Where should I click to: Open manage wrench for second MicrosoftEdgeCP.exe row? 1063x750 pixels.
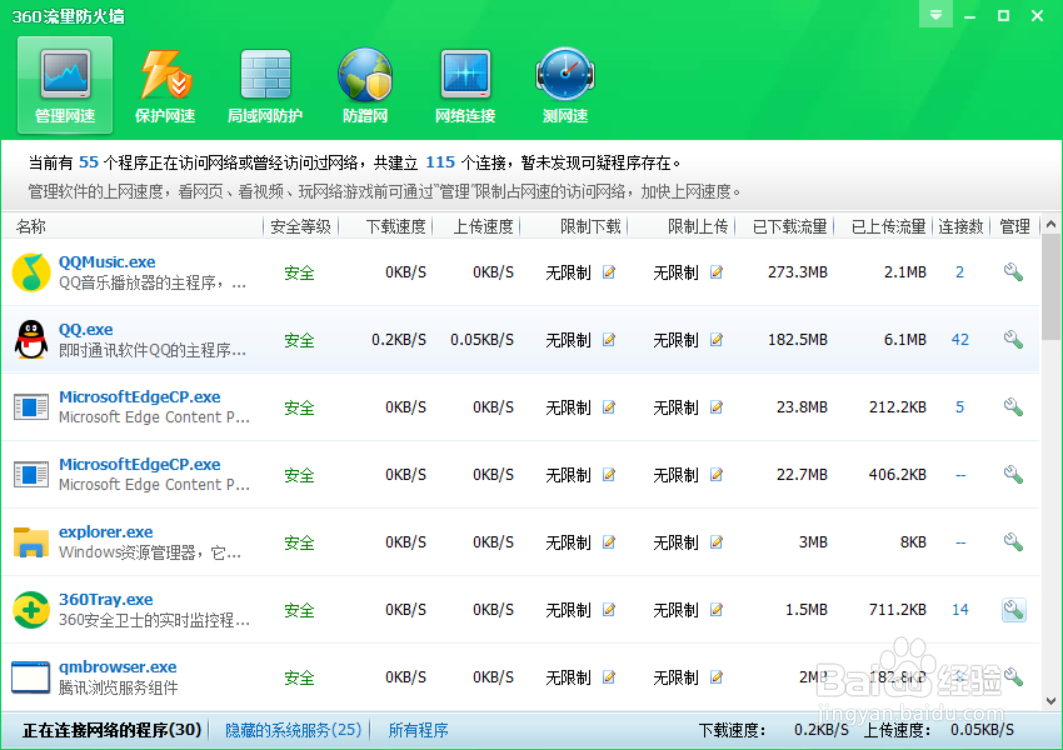click(1014, 475)
